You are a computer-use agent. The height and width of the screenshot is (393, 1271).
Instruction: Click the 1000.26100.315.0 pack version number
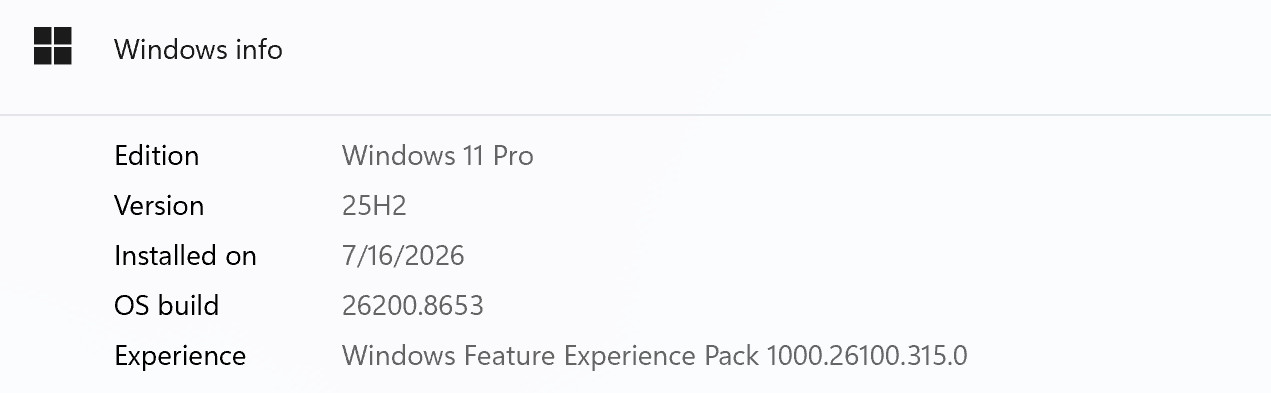pyautogui.click(x=866, y=356)
